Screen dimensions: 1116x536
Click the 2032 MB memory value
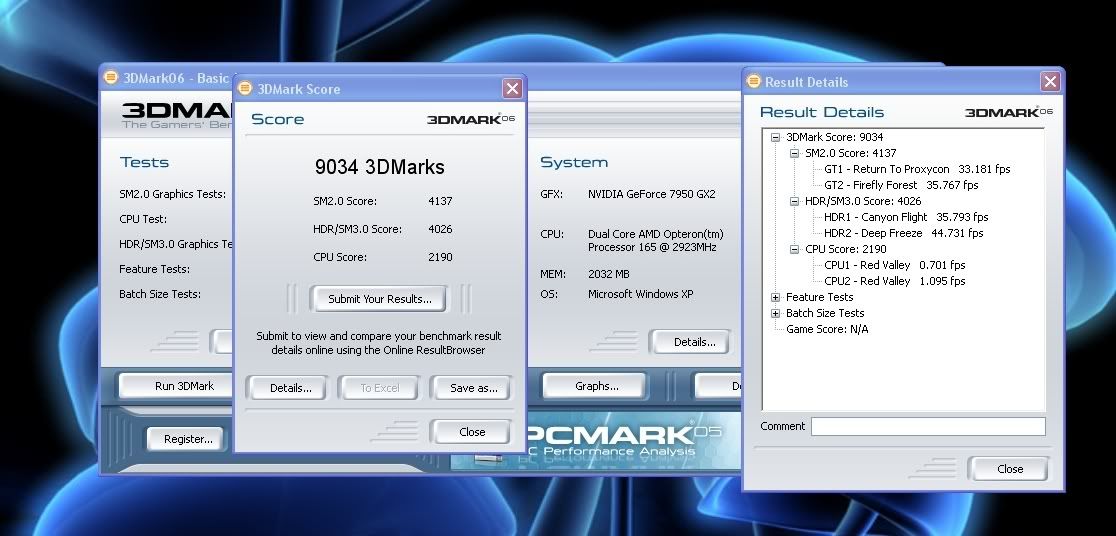point(609,274)
